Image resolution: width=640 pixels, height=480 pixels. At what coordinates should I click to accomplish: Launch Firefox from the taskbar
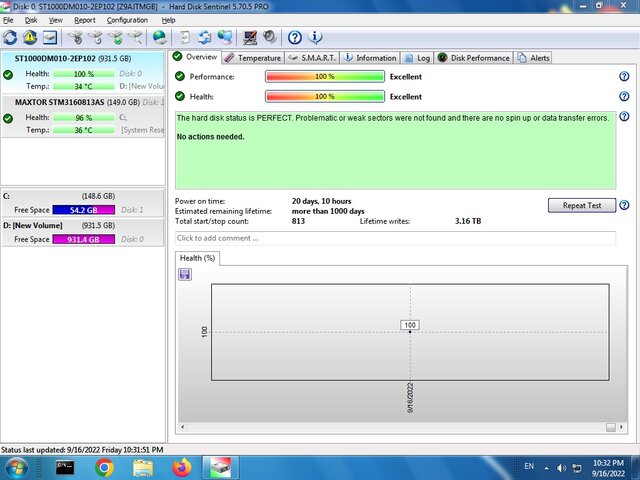coord(181,466)
